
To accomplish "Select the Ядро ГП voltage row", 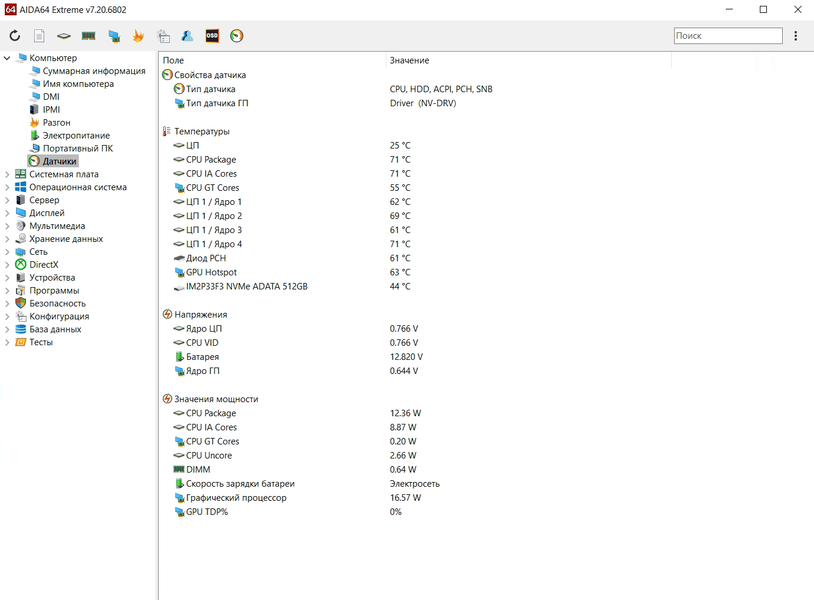I will pyautogui.click(x=295, y=371).
